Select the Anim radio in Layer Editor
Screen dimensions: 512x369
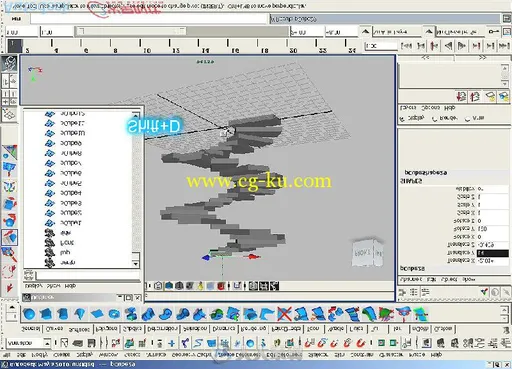click(x=467, y=118)
